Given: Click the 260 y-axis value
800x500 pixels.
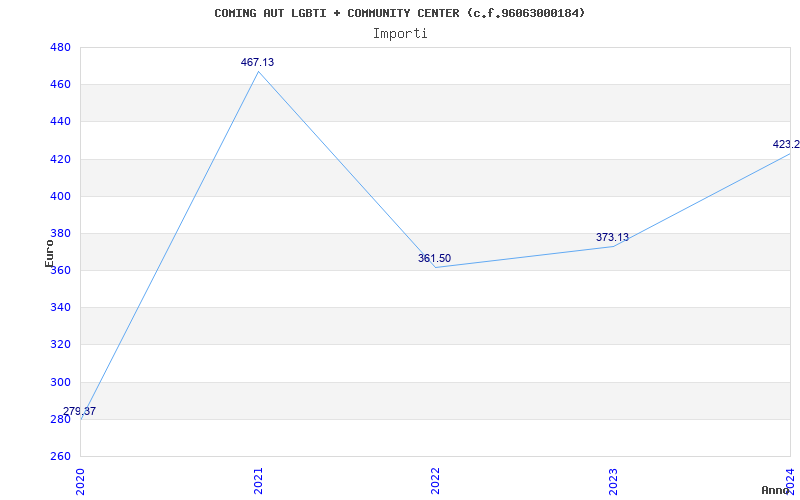Looking at the screenshot, I should (x=60, y=457).
